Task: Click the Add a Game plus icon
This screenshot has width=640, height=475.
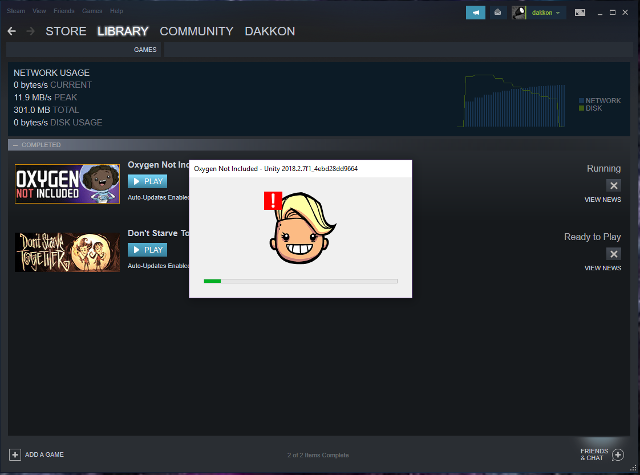Action: click(x=14, y=454)
